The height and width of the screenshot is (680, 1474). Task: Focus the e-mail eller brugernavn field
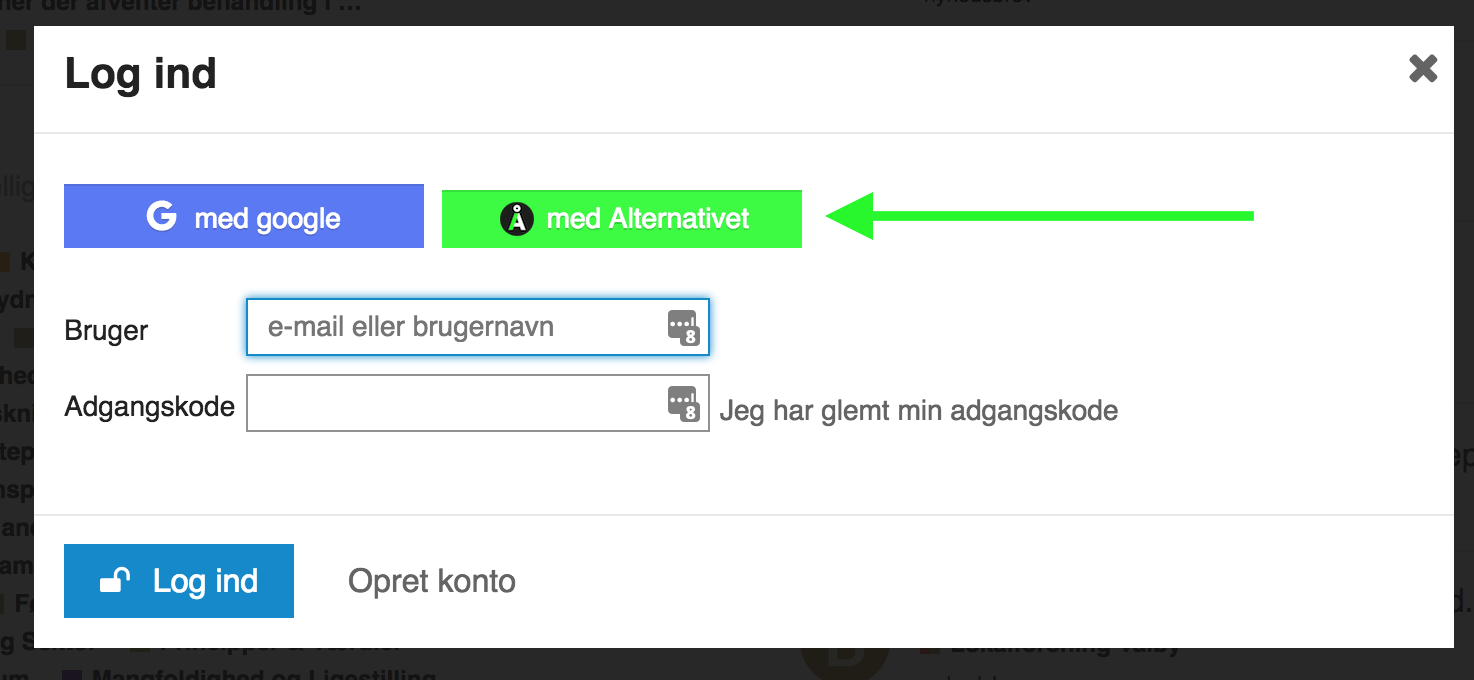[478, 327]
